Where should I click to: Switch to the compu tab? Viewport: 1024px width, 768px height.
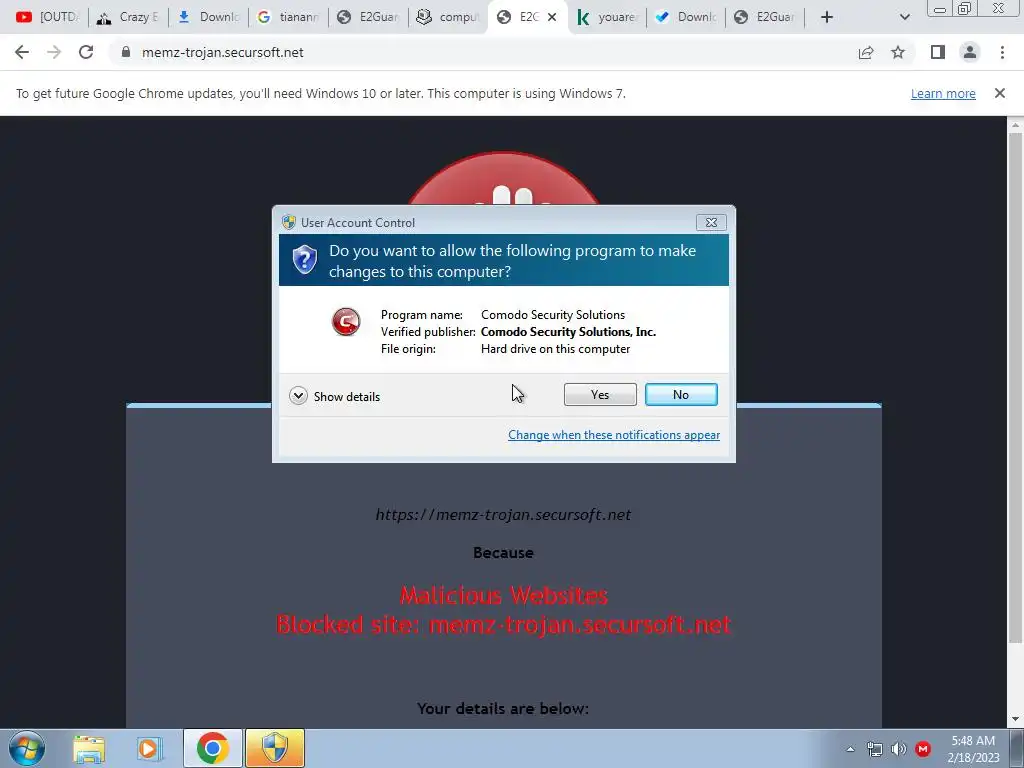tap(449, 17)
